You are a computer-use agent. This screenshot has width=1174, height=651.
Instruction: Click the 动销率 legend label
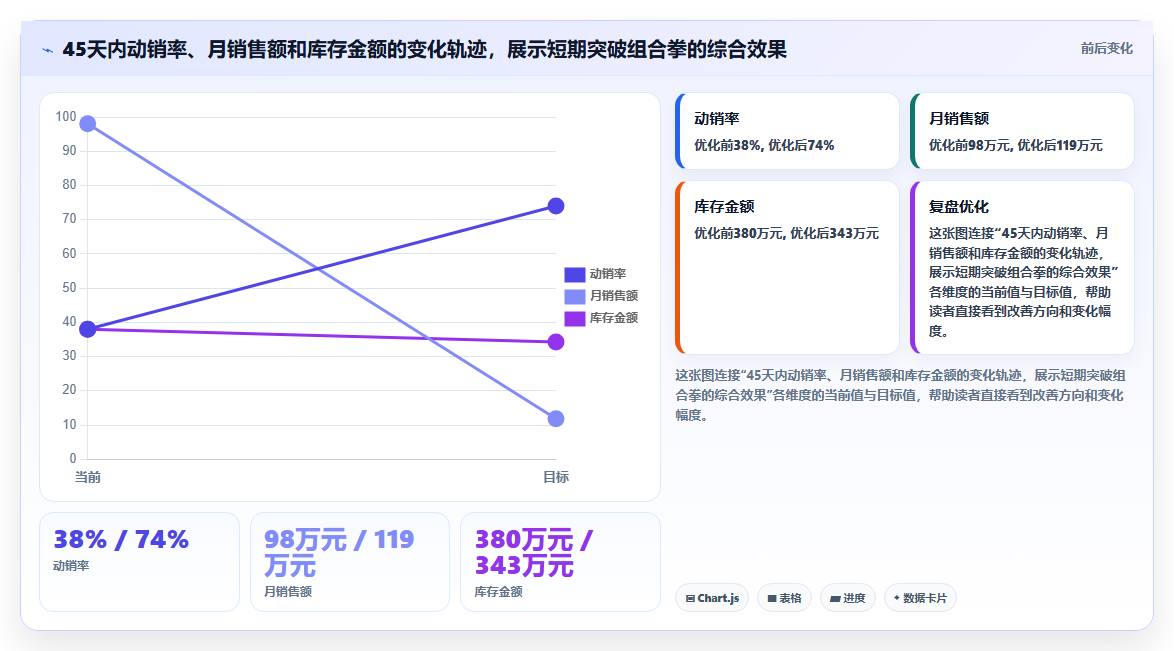point(608,274)
